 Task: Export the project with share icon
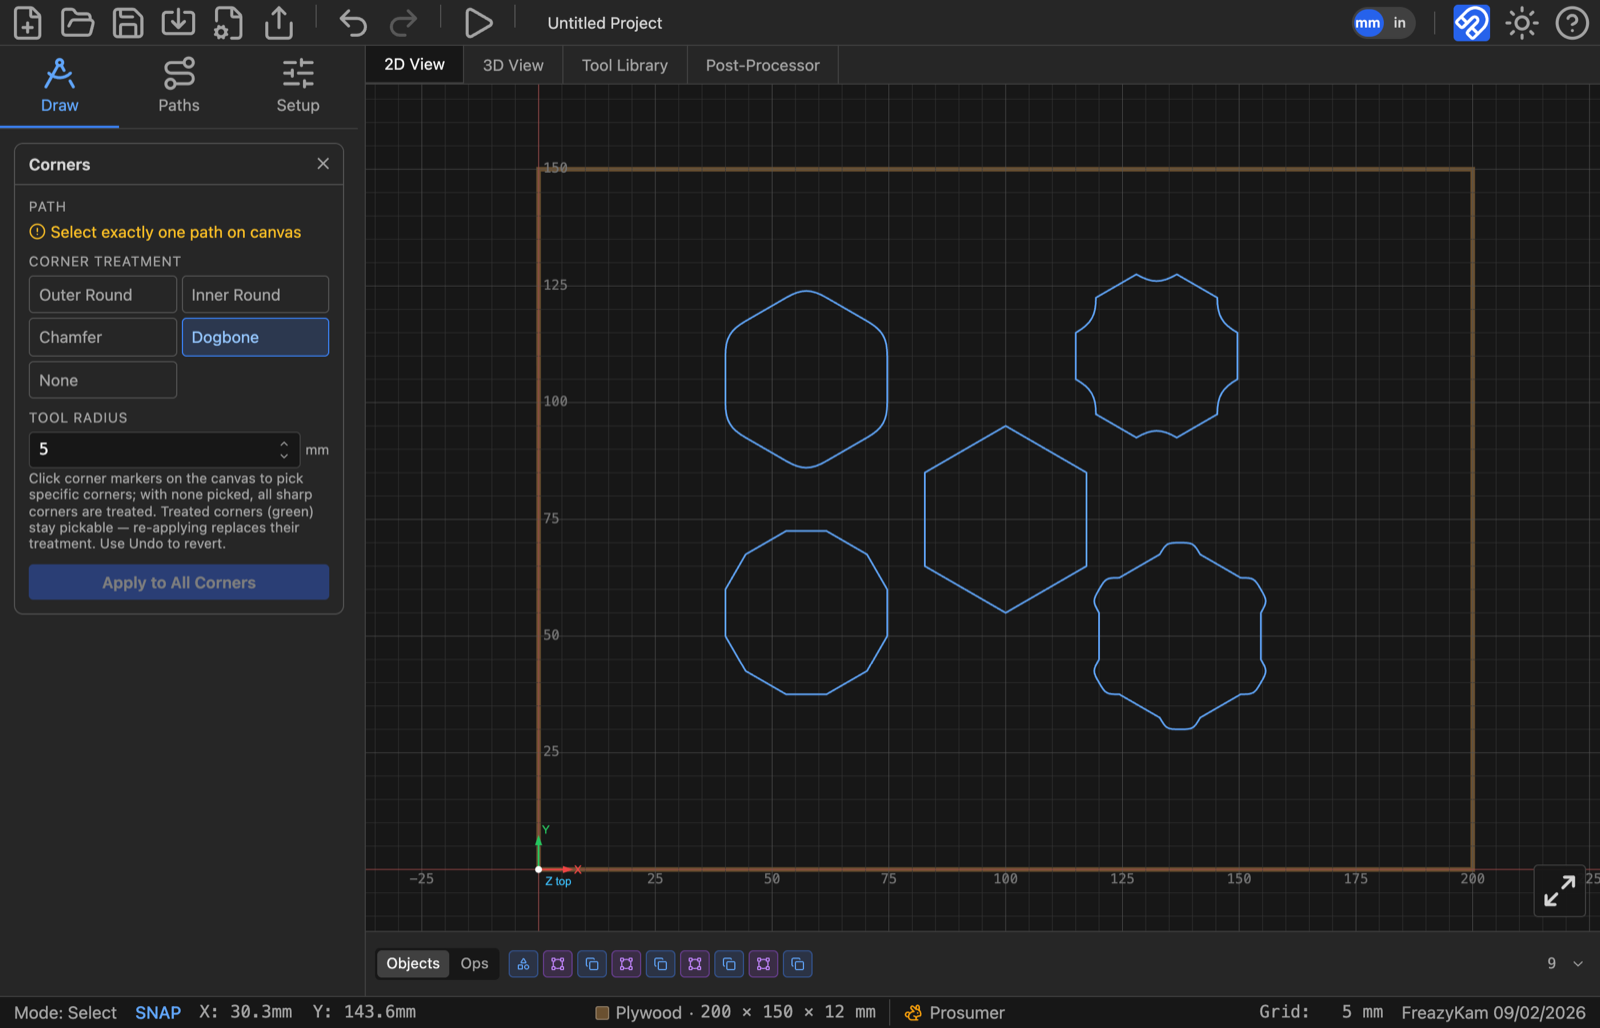point(279,22)
